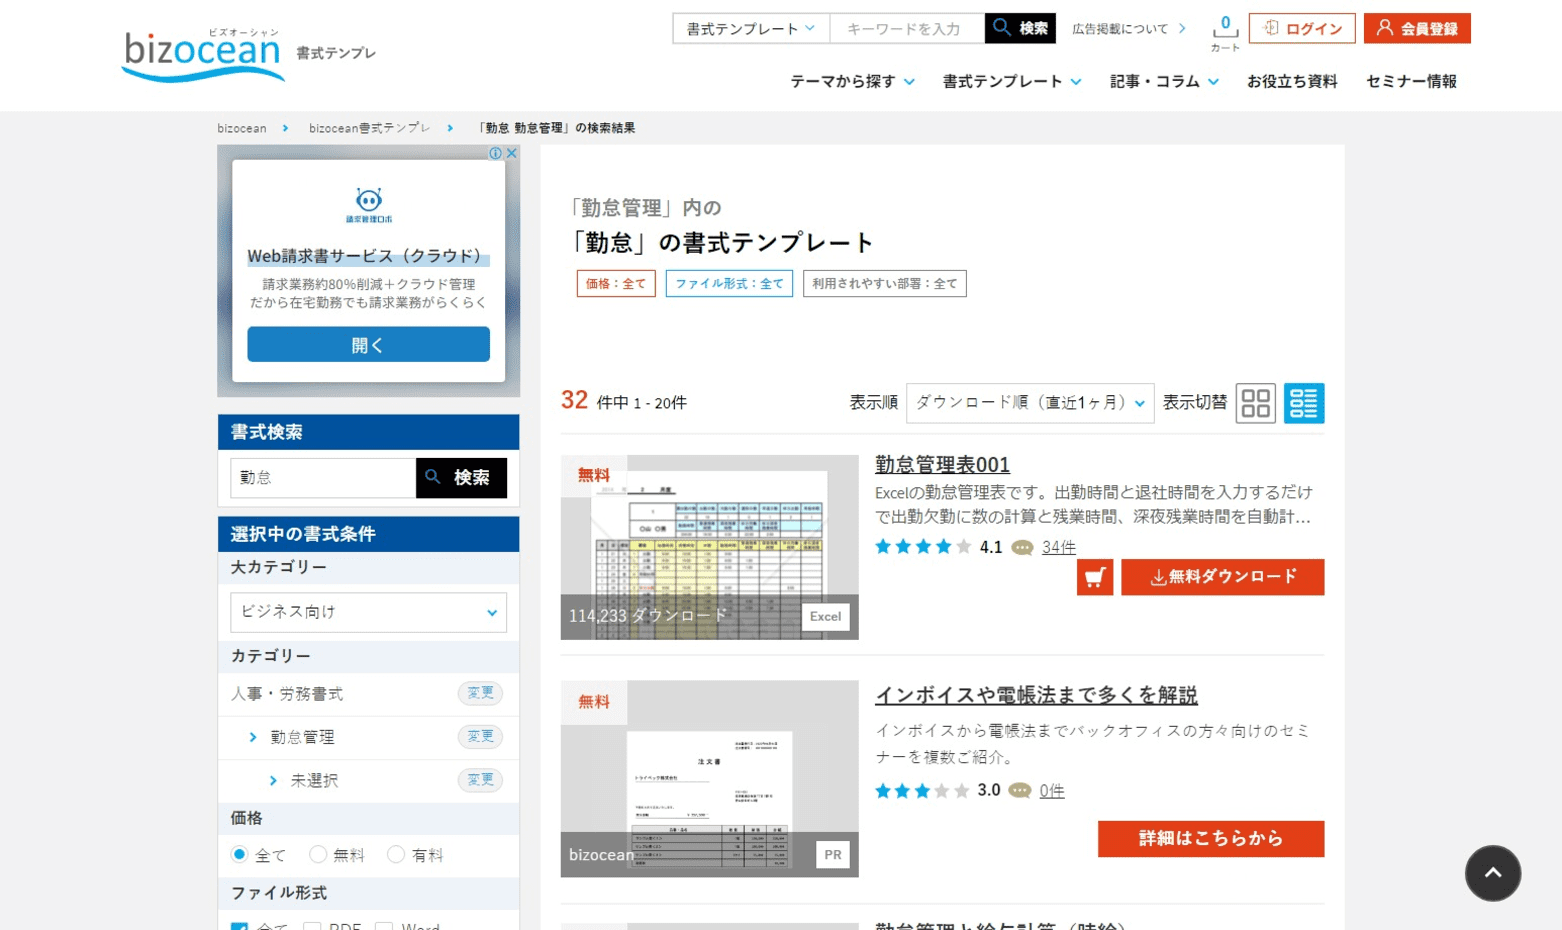Viewport: 1562px width, 930px height.
Task: Switch to grid view layout
Action: 1254,403
